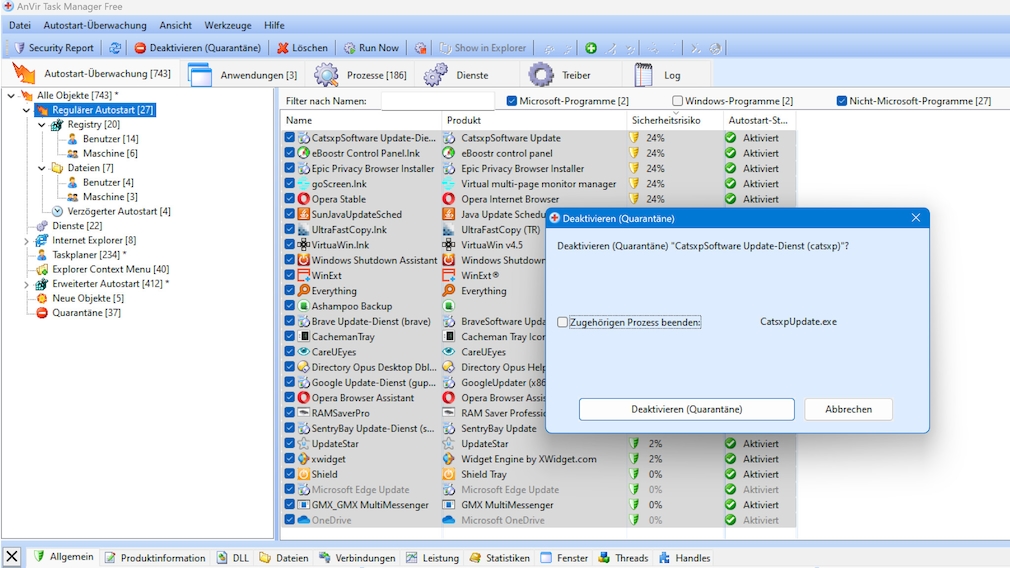Open the Datei menu
The height and width of the screenshot is (568, 1010).
click(19, 25)
